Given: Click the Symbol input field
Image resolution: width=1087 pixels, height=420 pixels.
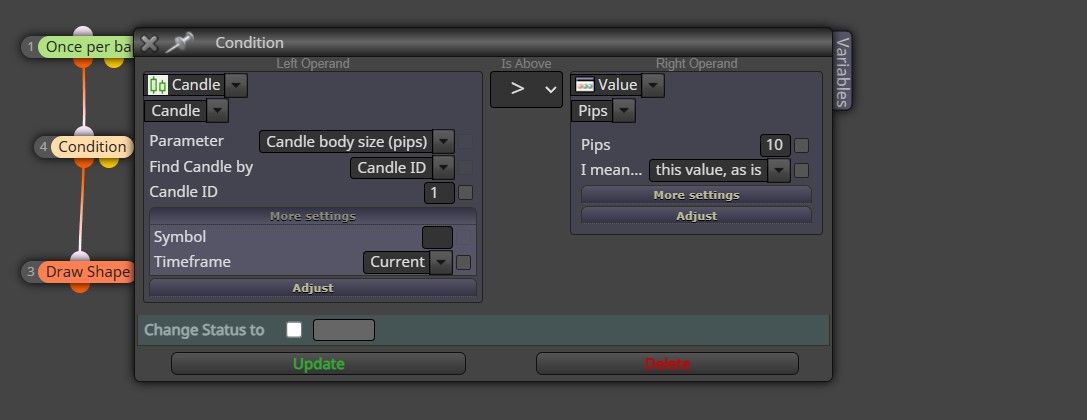Looking at the screenshot, I should click(x=437, y=237).
